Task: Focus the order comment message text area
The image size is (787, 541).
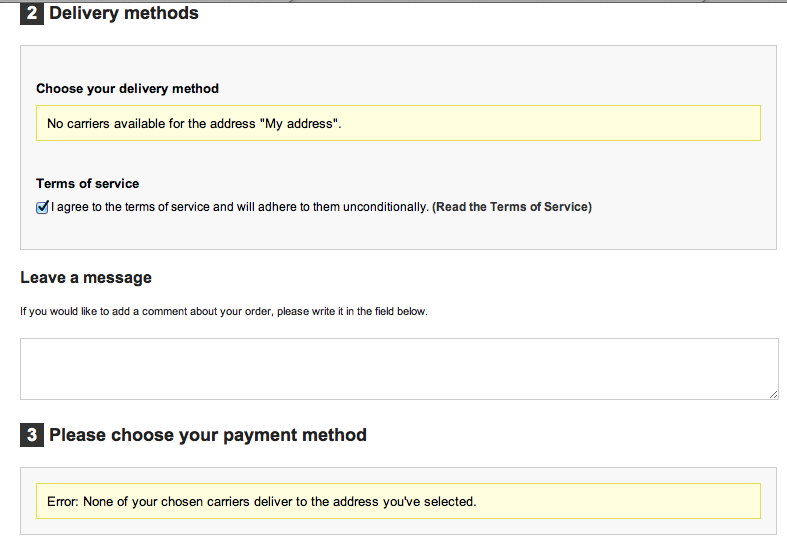Action: (399, 369)
